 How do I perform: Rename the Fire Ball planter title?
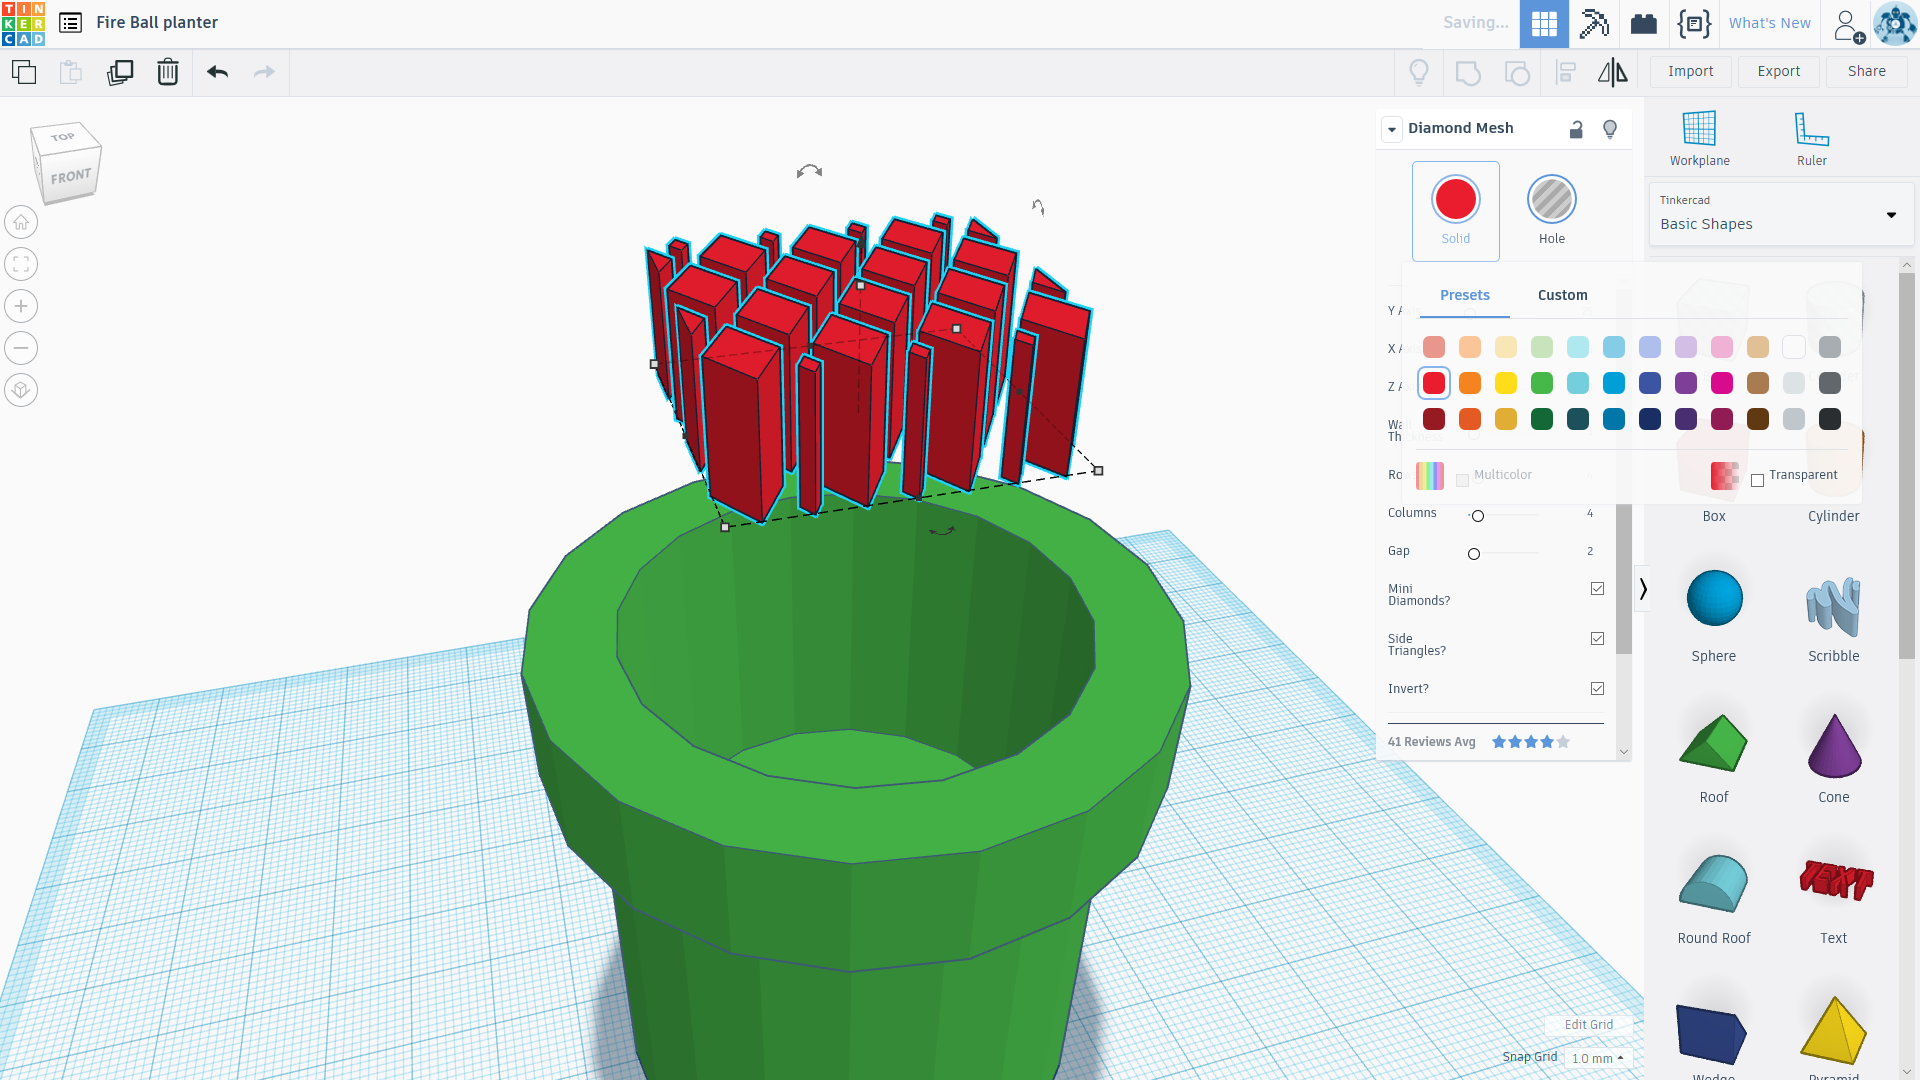pos(157,23)
